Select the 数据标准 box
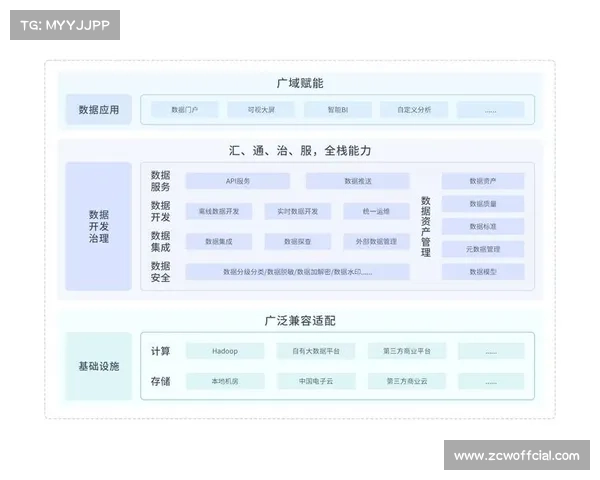Screen dimensions: 600x480 tap(483, 227)
